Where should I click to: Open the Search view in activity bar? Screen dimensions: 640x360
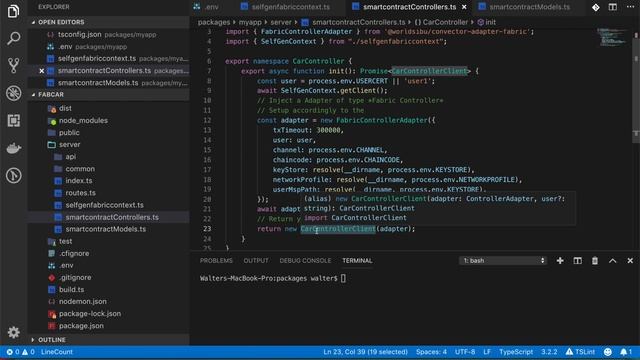click(x=13, y=39)
